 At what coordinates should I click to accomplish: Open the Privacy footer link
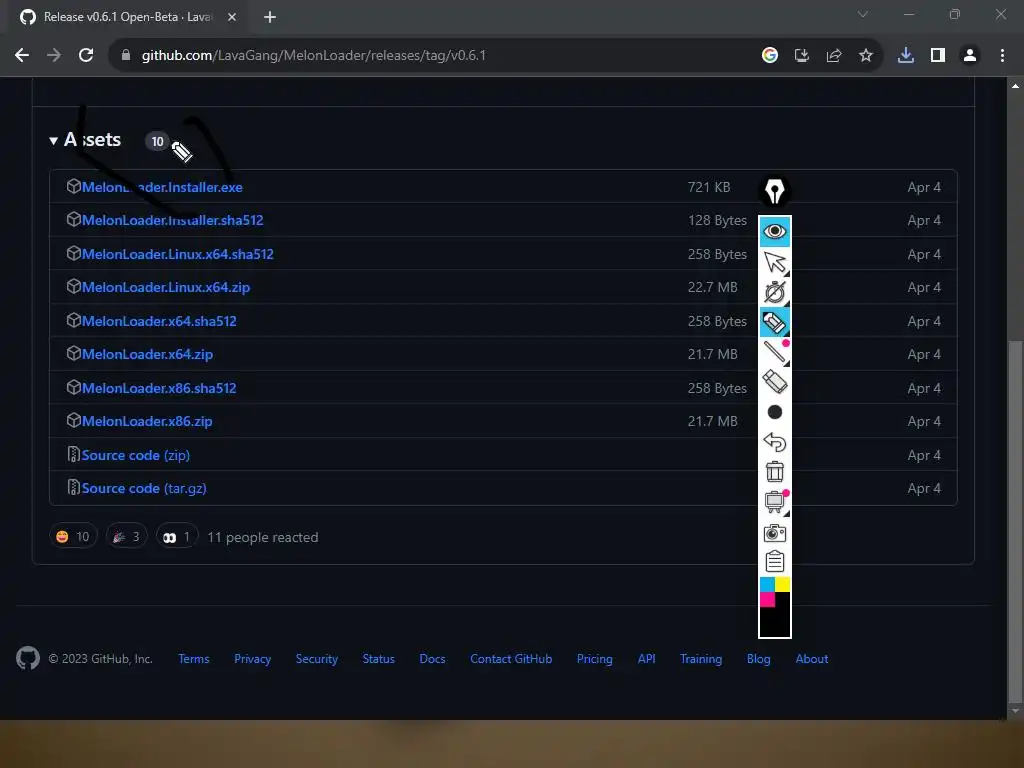pos(253,659)
